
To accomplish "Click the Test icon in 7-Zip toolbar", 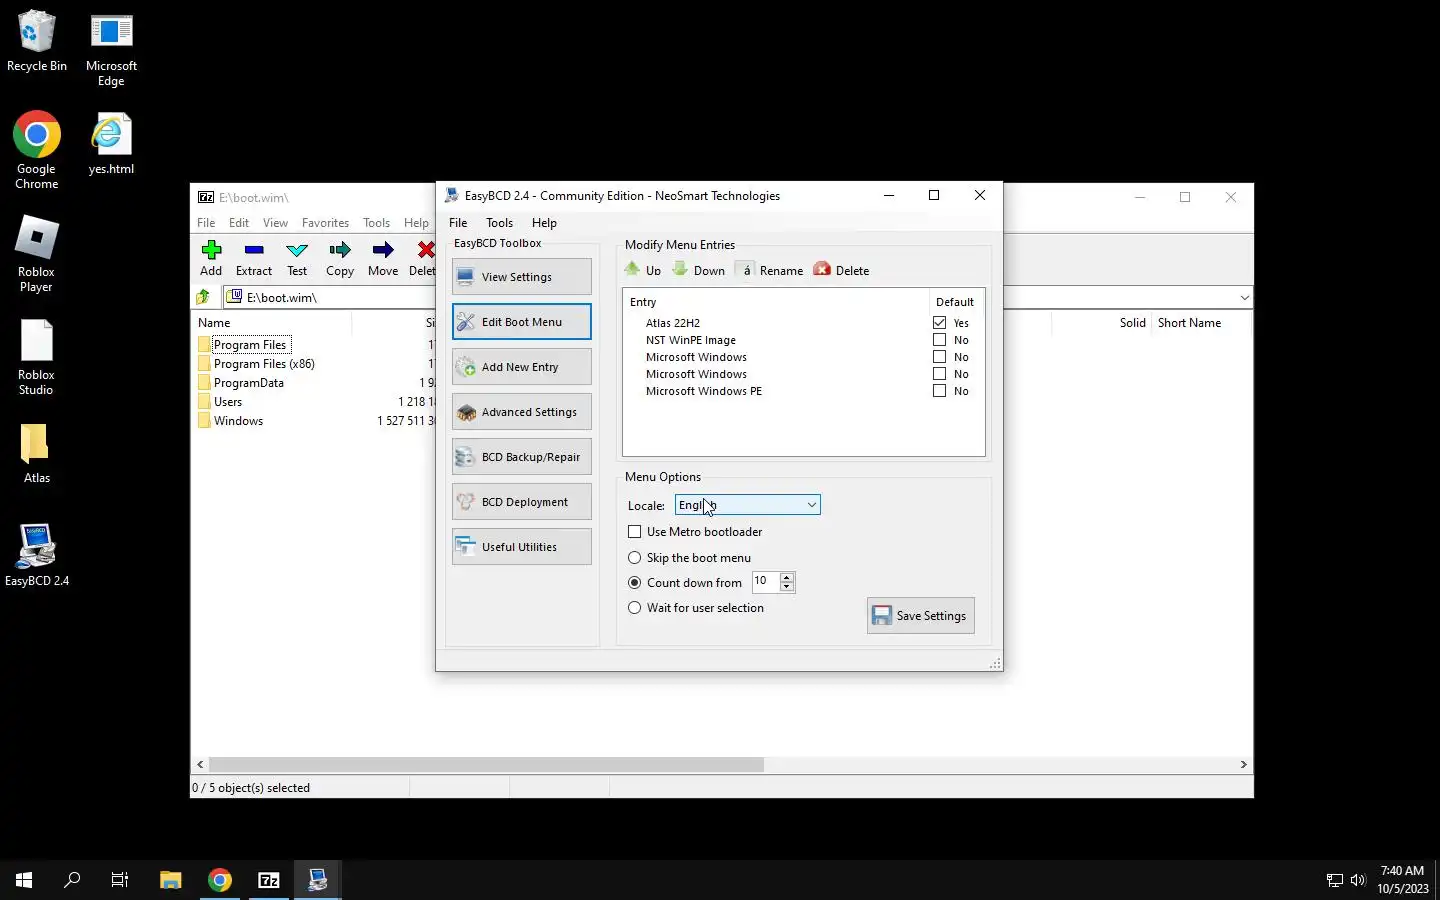I will [297, 250].
